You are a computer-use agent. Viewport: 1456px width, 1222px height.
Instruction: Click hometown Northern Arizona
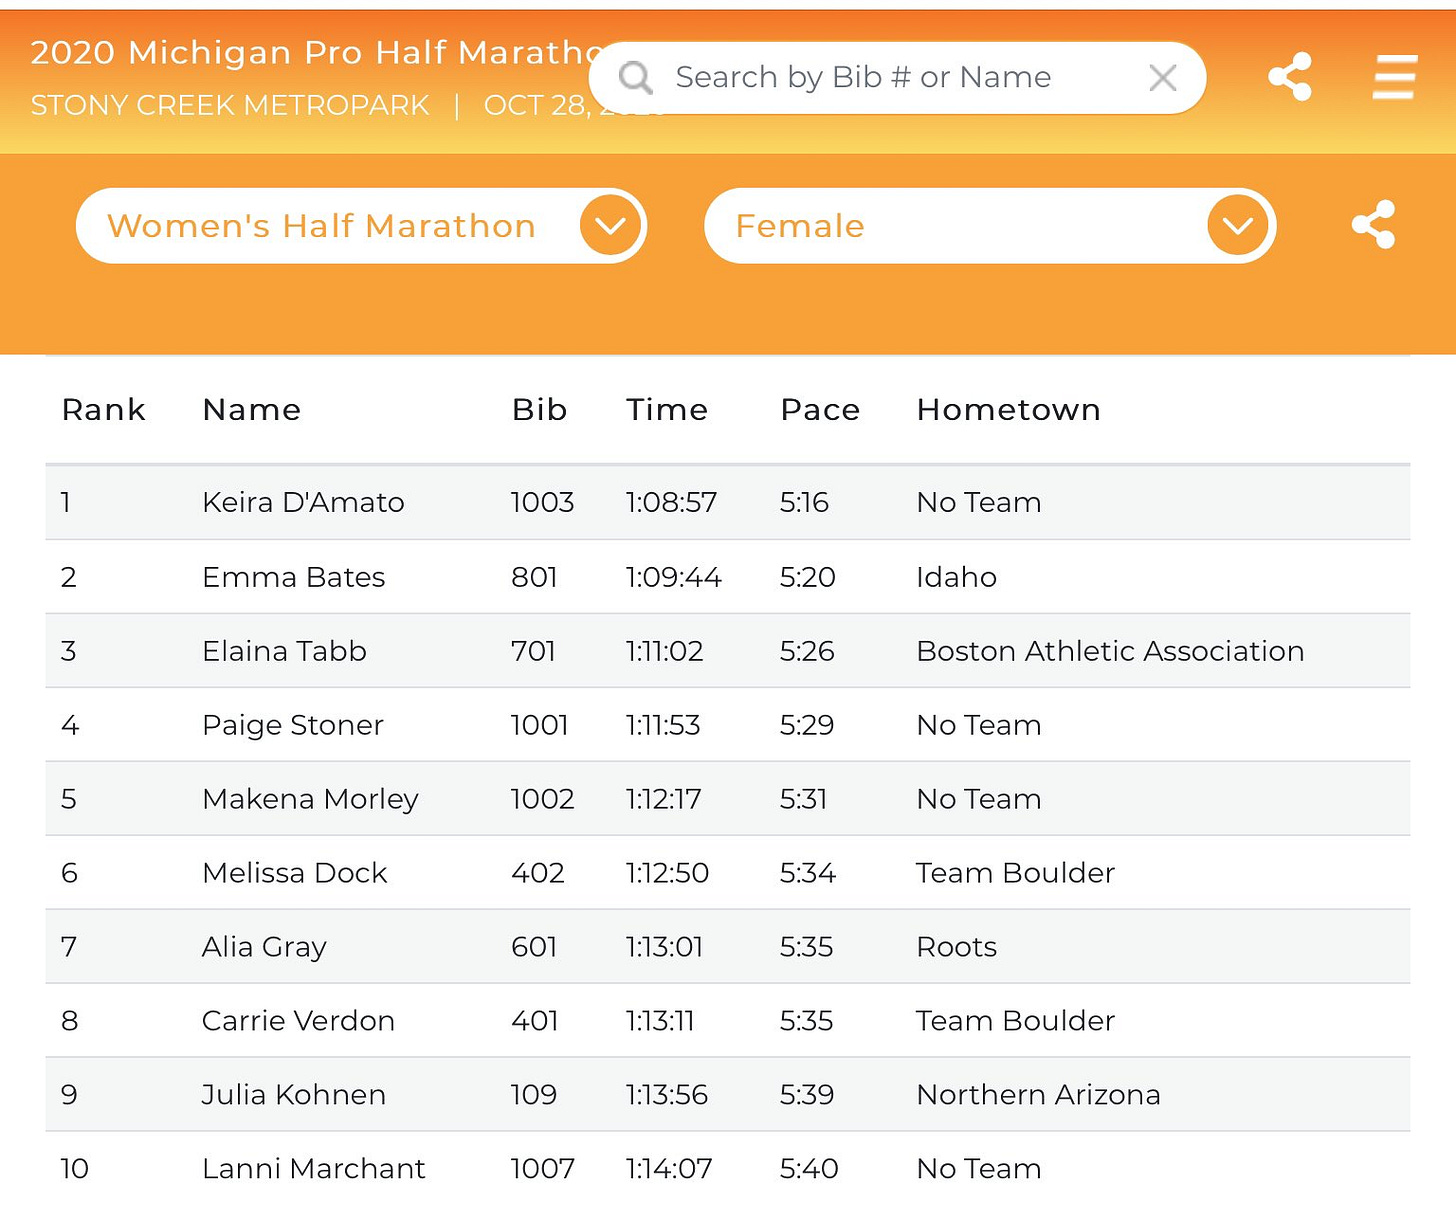[x=1039, y=1095]
